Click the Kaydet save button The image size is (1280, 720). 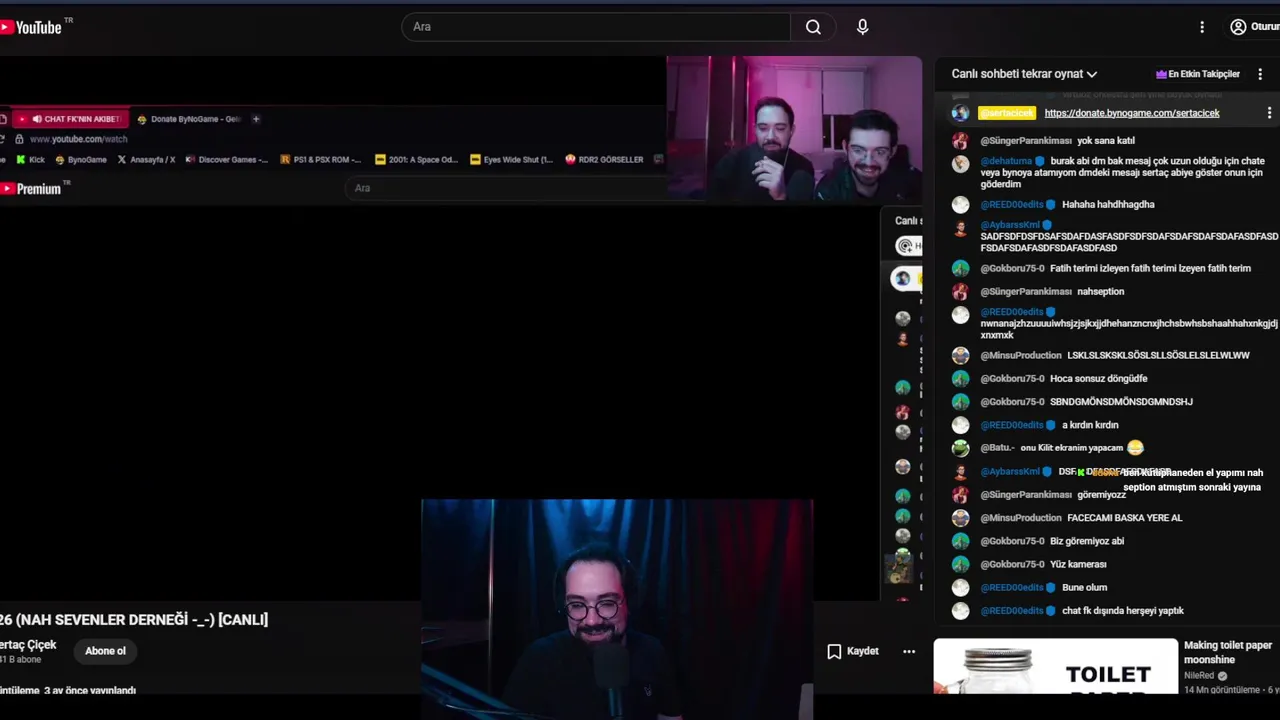click(853, 651)
